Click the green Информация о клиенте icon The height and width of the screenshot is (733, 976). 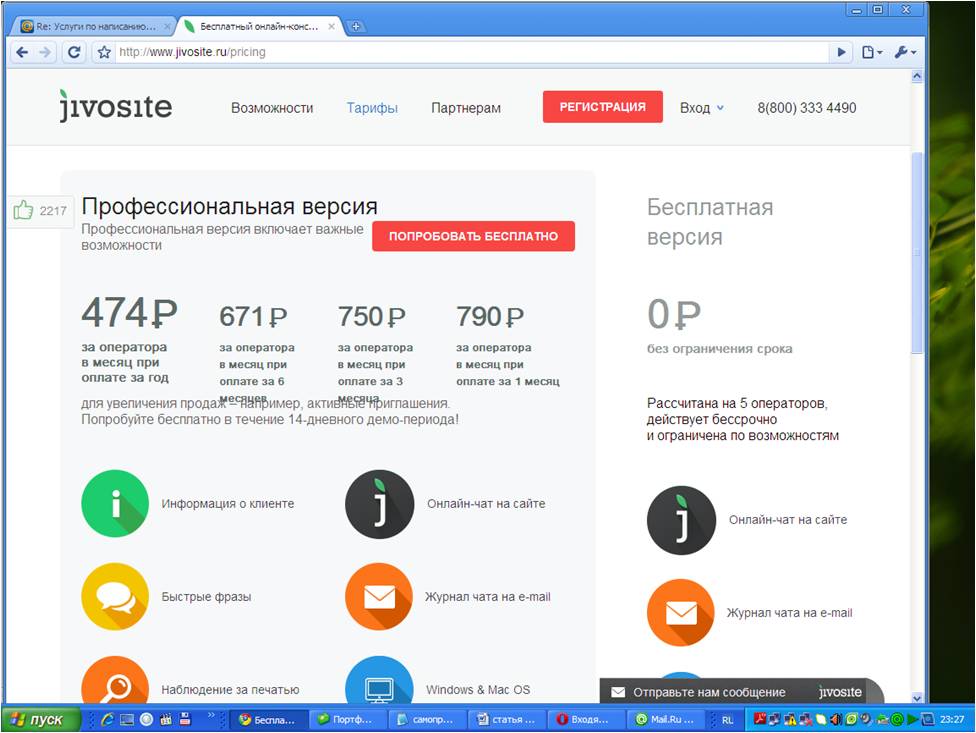click(x=115, y=503)
